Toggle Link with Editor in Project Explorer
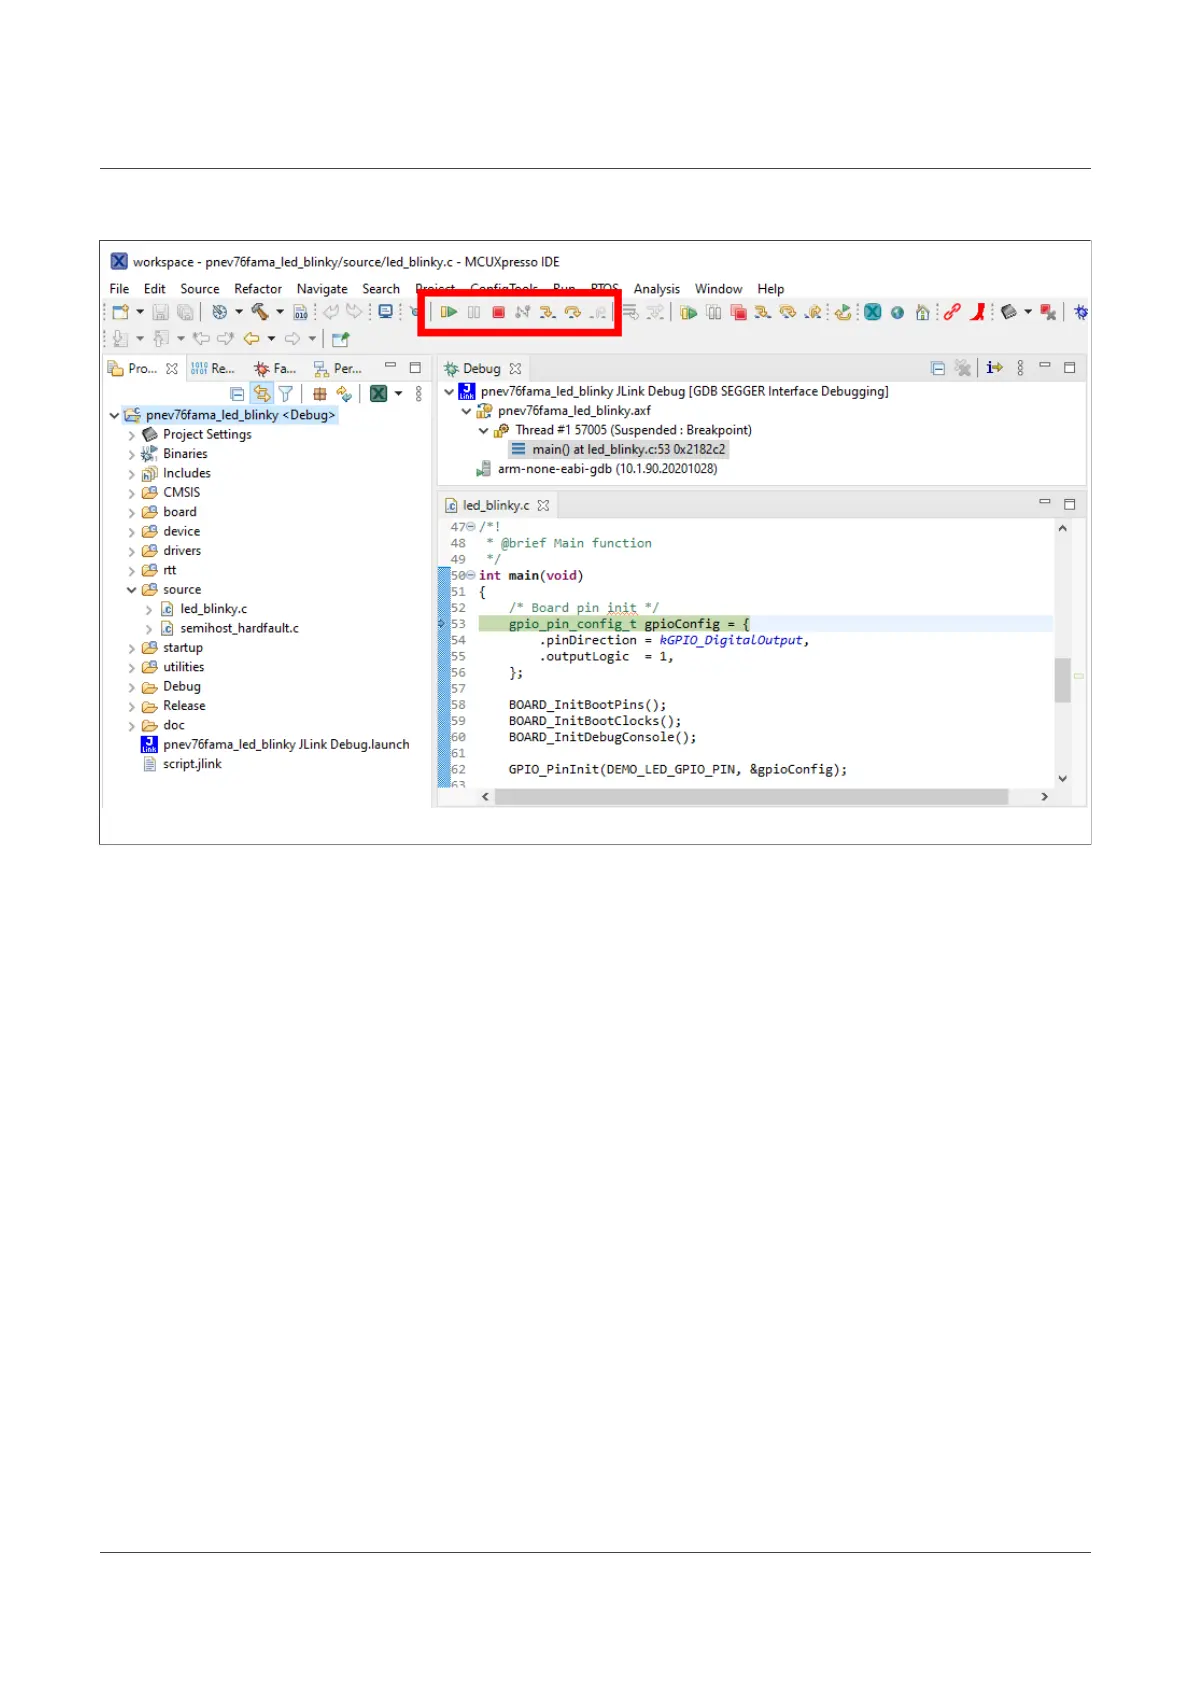Image resolution: width=1191 pixels, height=1684 pixels. (262, 394)
